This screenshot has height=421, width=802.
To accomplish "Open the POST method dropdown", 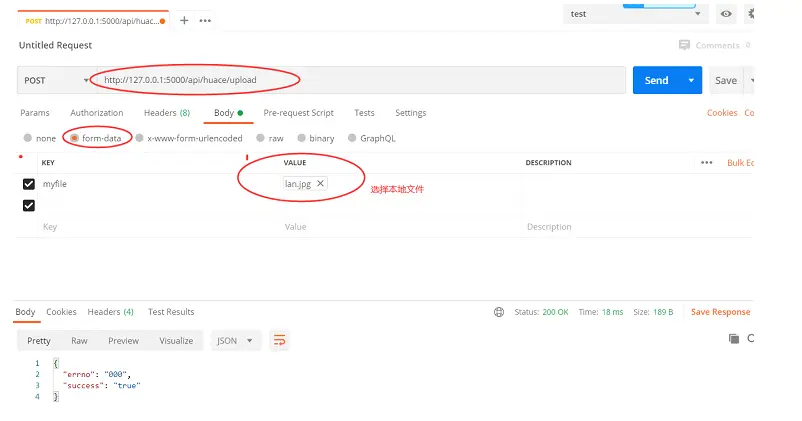I will point(56,80).
